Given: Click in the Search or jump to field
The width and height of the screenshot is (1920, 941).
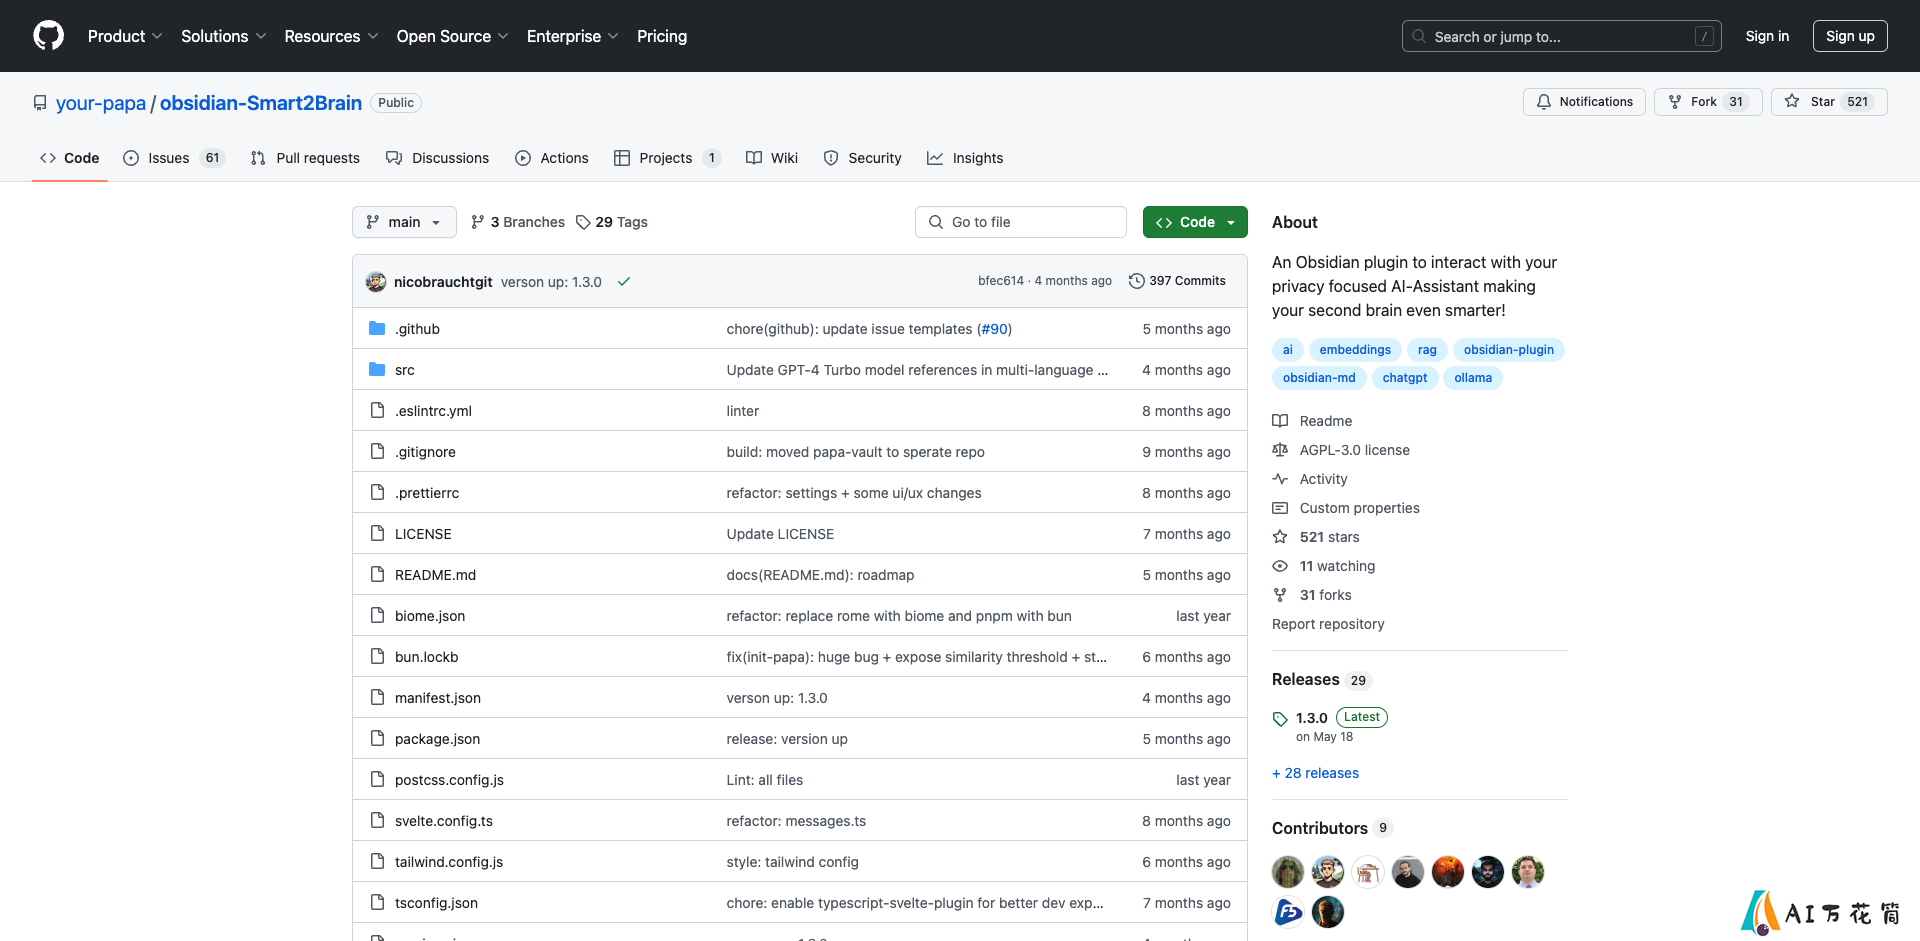Looking at the screenshot, I should point(1562,36).
